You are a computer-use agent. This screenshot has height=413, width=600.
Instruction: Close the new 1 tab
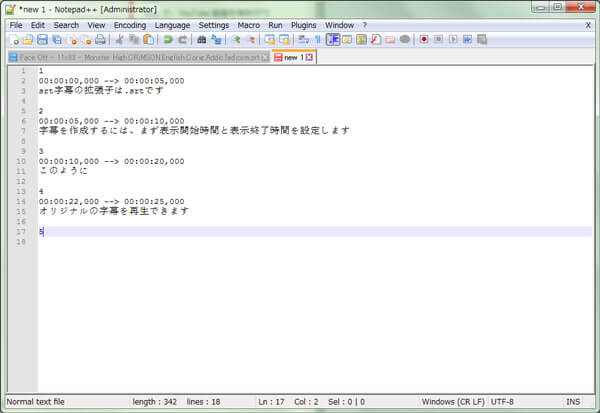(309, 57)
